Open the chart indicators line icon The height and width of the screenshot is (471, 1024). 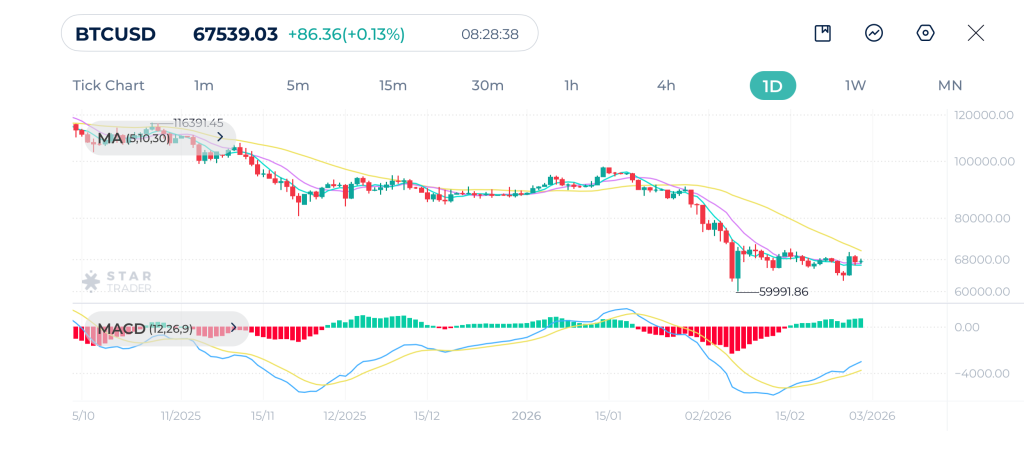coord(874,33)
